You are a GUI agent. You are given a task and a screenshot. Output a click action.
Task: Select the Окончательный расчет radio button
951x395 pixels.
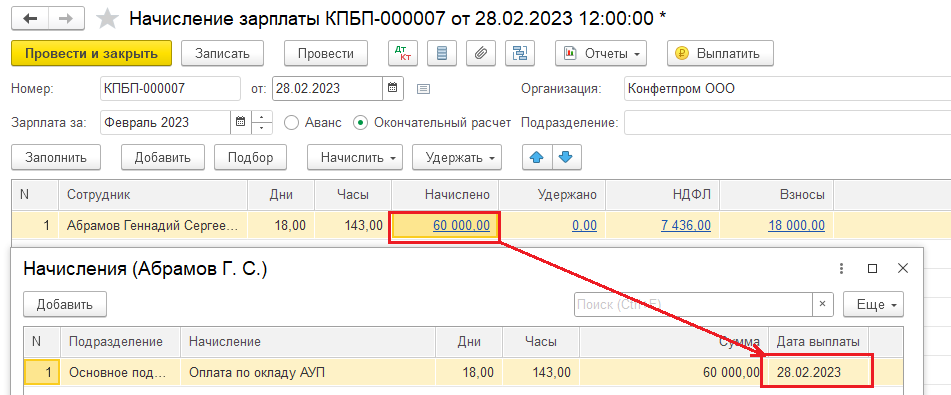click(x=361, y=123)
